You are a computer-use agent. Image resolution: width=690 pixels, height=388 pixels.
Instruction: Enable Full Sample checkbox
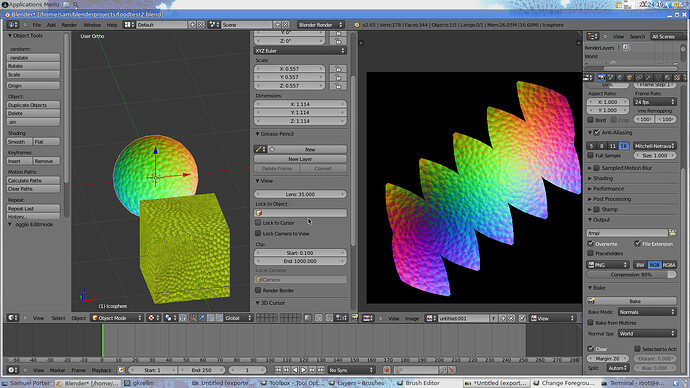coord(591,155)
